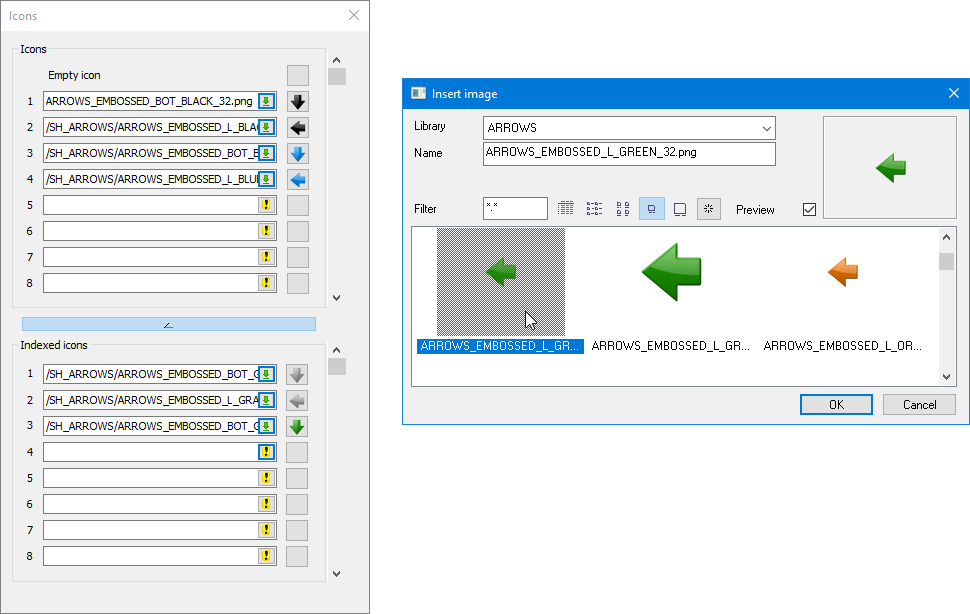The height and width of the screenshot is (614, 970).
Task: Toggle the Preview checkbox
Action: 809,210
